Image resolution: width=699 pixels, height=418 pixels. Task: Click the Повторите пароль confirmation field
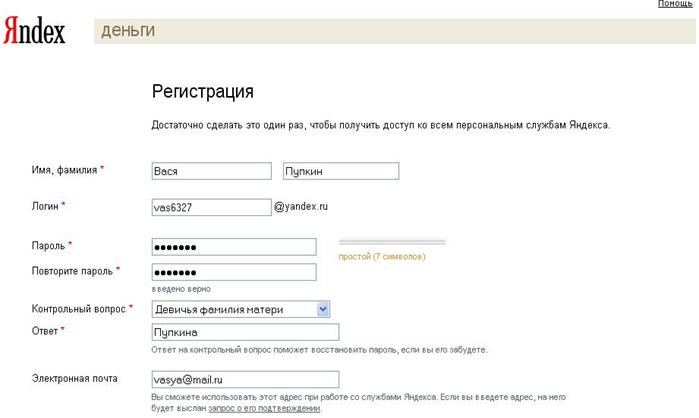(x=234, y=272)
